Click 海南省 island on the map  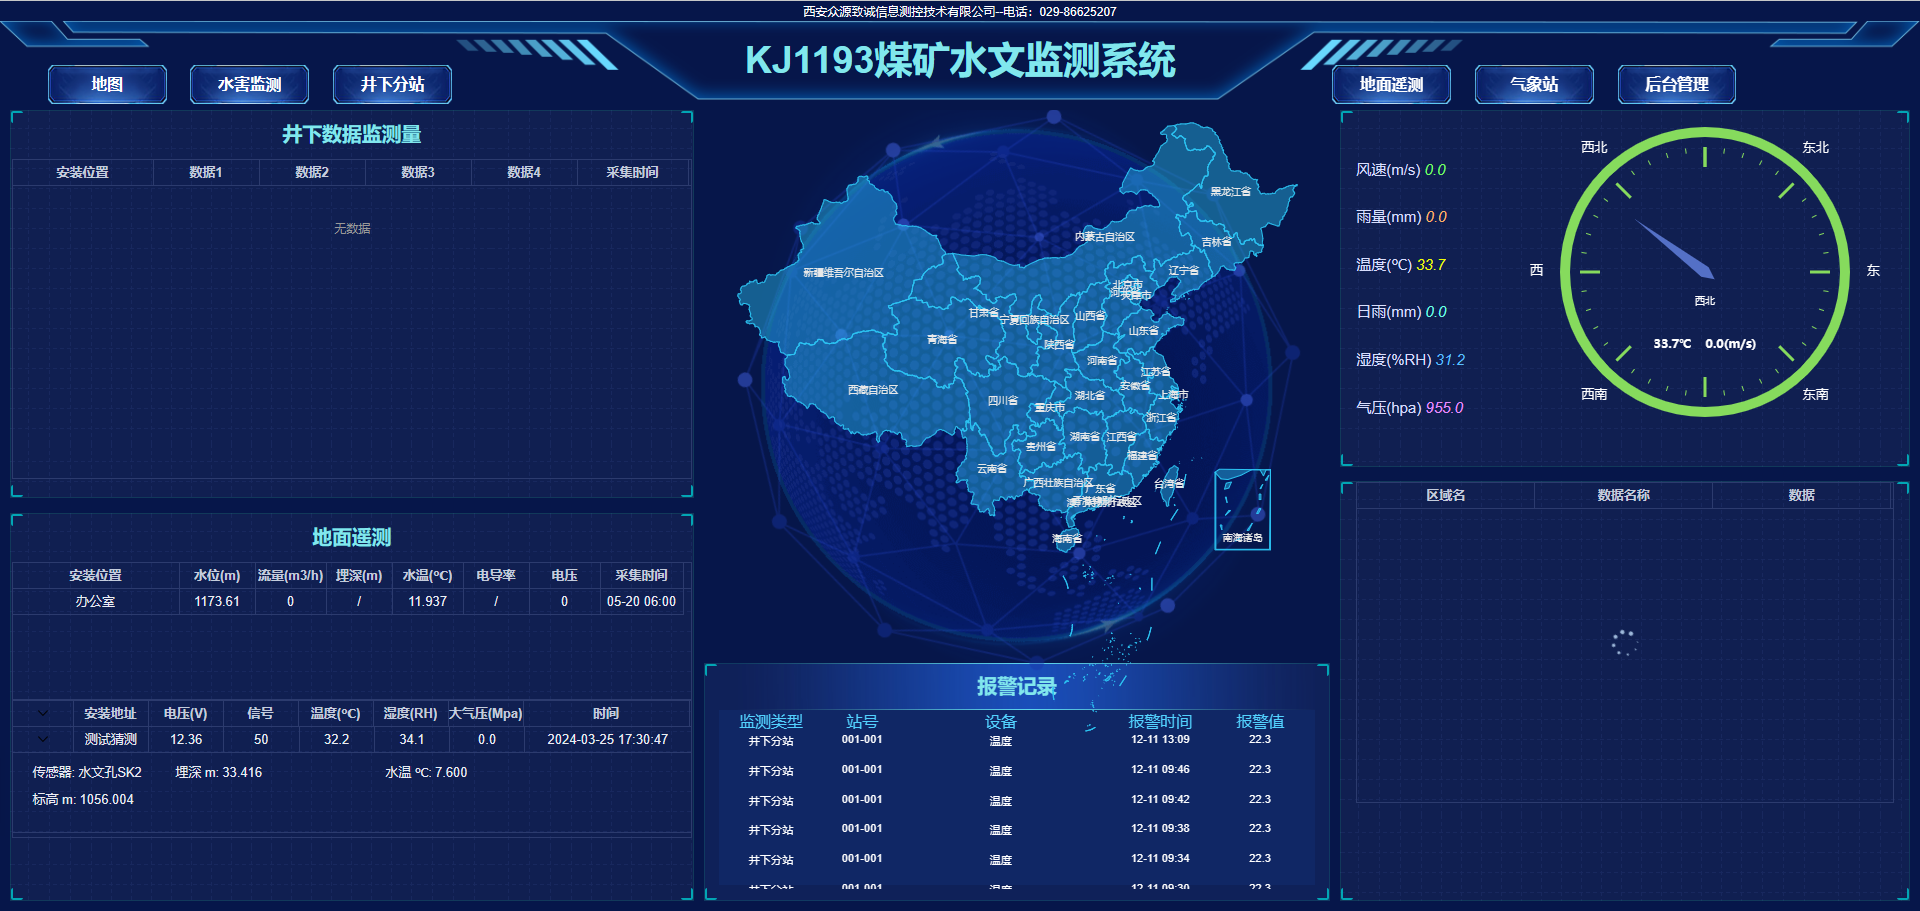1066,538
